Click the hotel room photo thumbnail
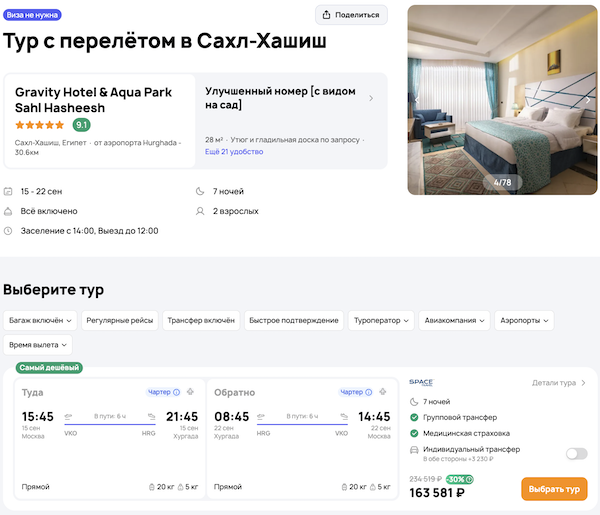This screenshot has height=515, width=600. tap(503, 100)
